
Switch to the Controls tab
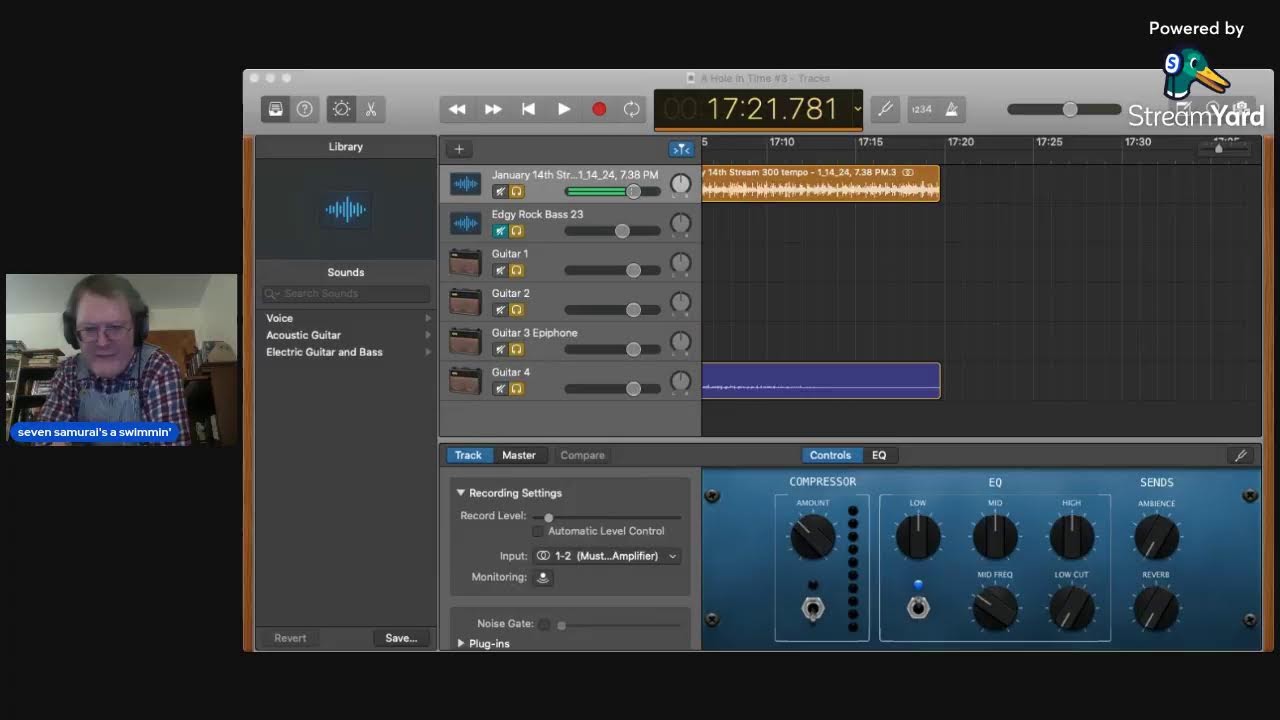tap(830, 455)
